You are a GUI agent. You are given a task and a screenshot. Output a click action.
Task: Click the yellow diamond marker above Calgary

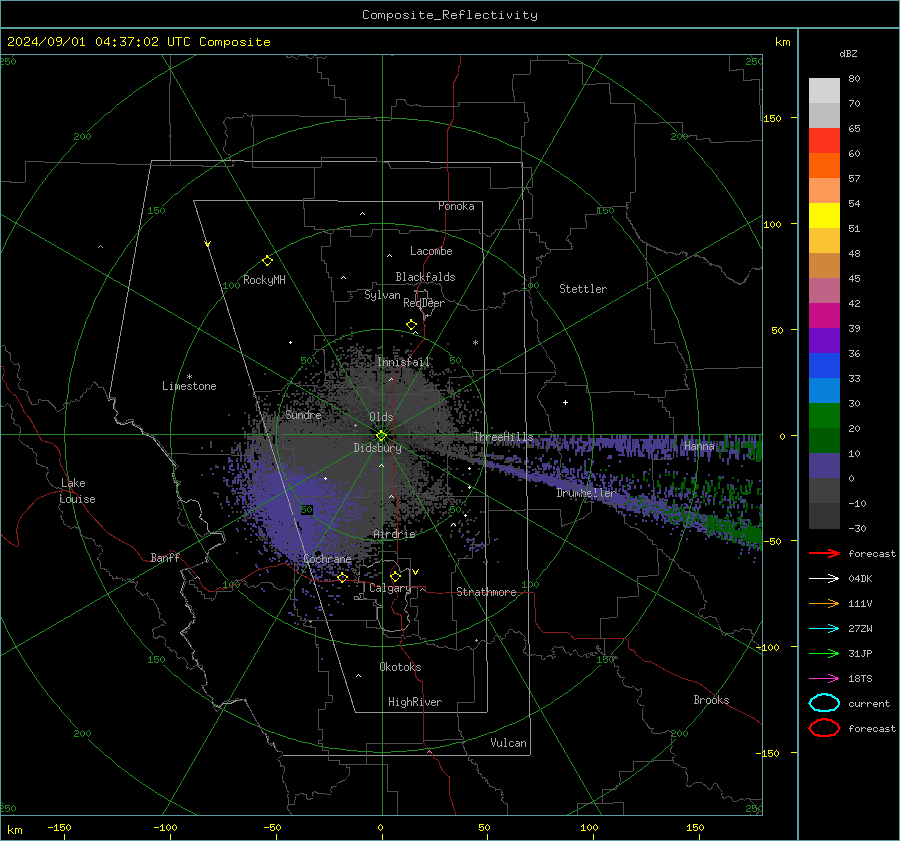point(395,576)
